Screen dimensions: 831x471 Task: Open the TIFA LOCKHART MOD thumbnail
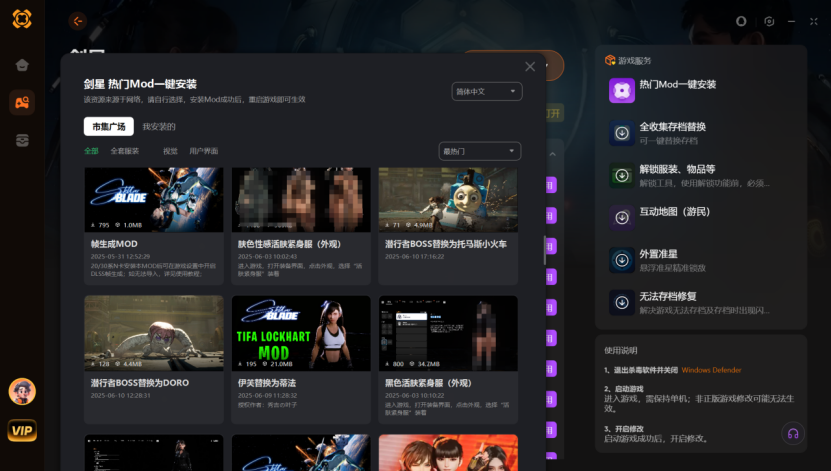pos(301,333)
